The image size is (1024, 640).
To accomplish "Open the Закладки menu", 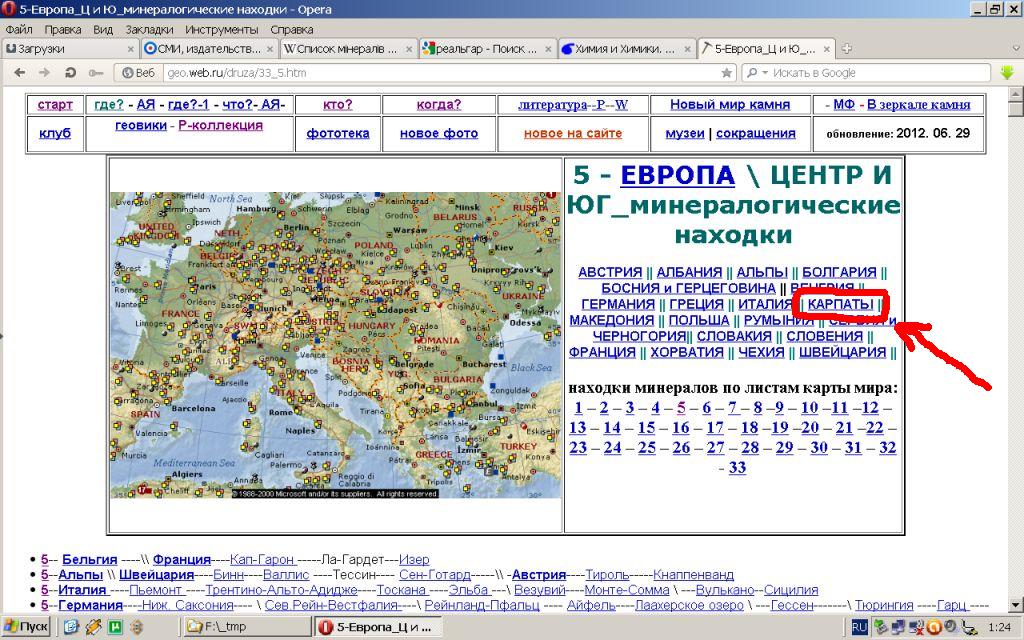I will [148, 29].
